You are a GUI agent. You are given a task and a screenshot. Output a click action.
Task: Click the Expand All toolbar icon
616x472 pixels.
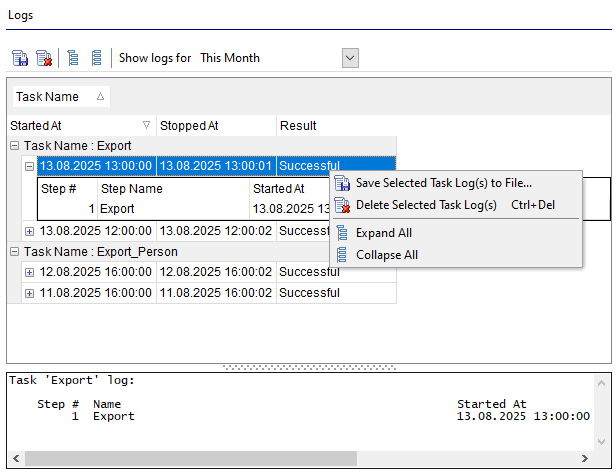73,58
